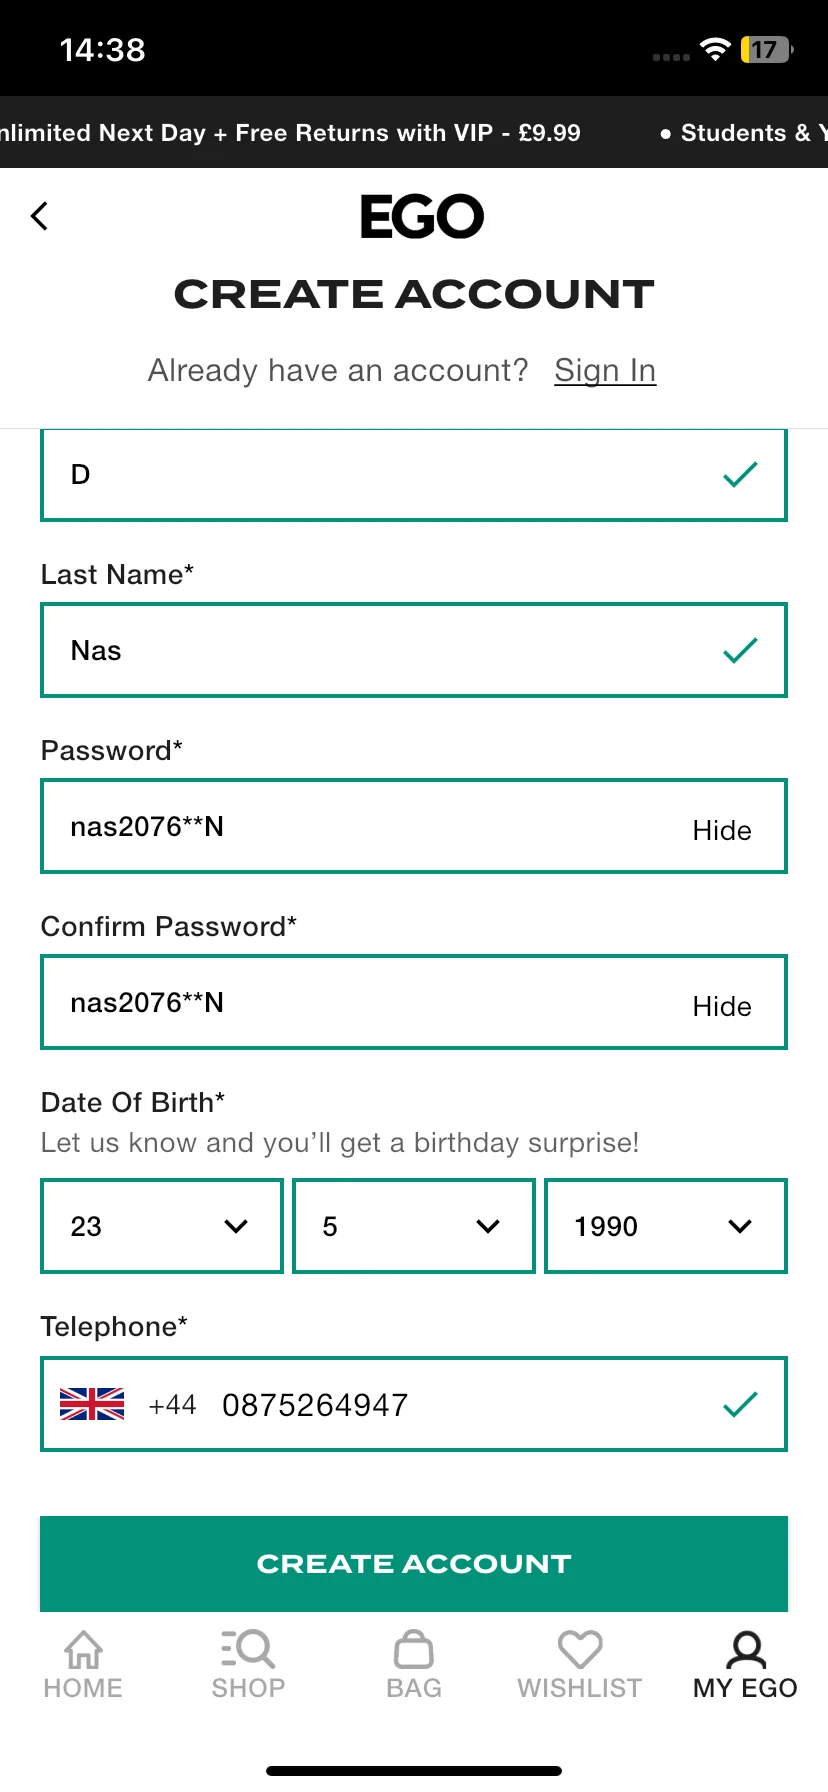Hide the Password field text

point(722,830)
